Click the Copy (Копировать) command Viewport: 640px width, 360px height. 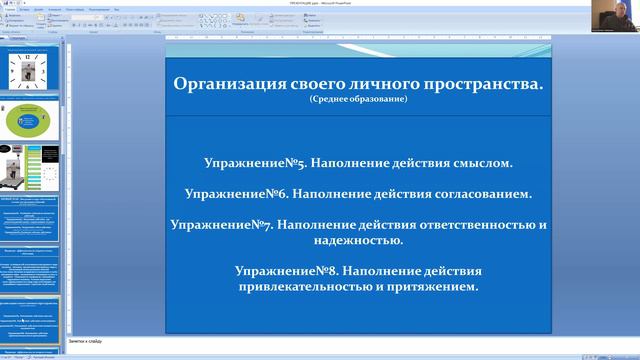tap(15, 20)
